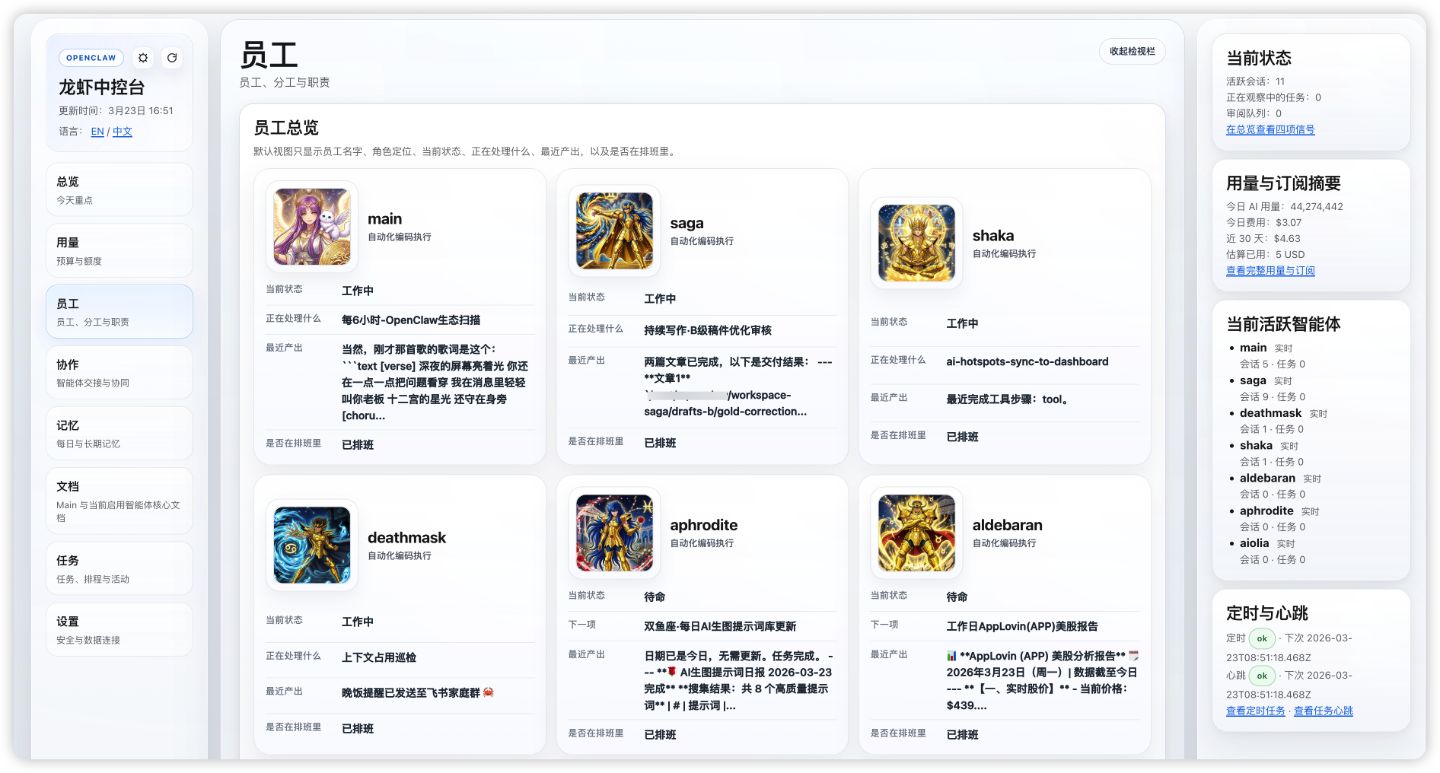Click the 每6小时-OpenClaw生态扫描 task text

pos(411,320)
